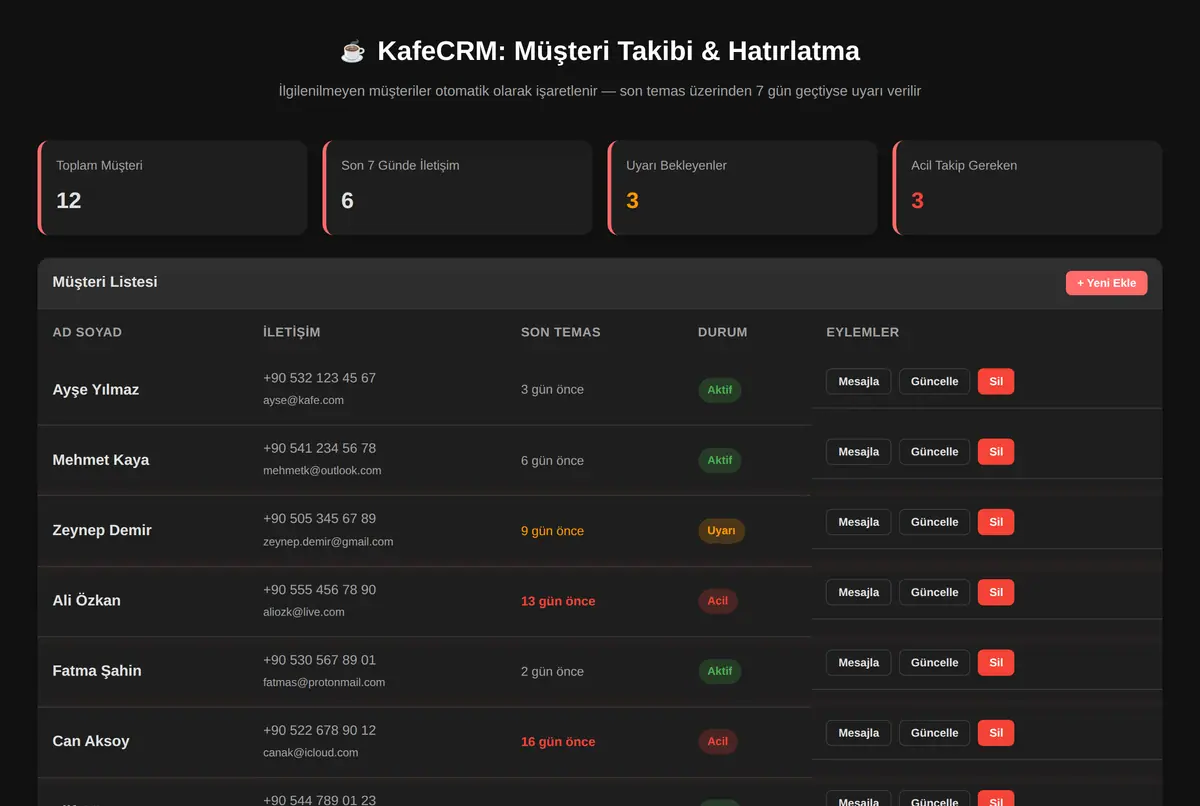Click the "16 gün önce" last contact cell
The height and width of the screenshot is (806, 1200).
[x=558, y=742]
